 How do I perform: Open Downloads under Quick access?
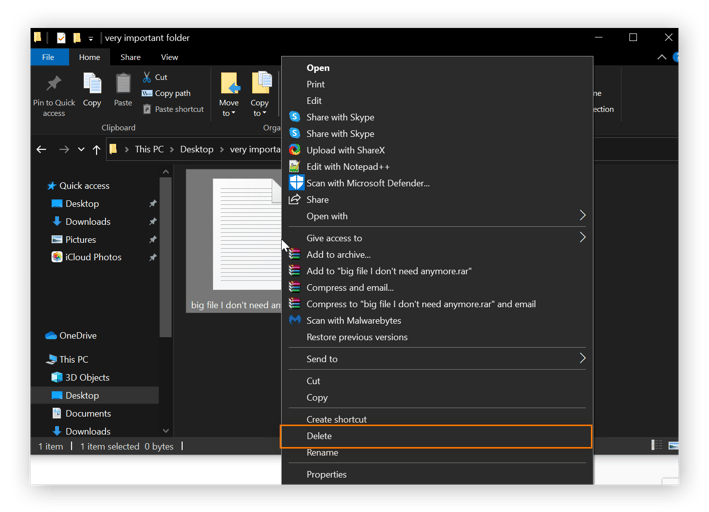pos(88,221)
